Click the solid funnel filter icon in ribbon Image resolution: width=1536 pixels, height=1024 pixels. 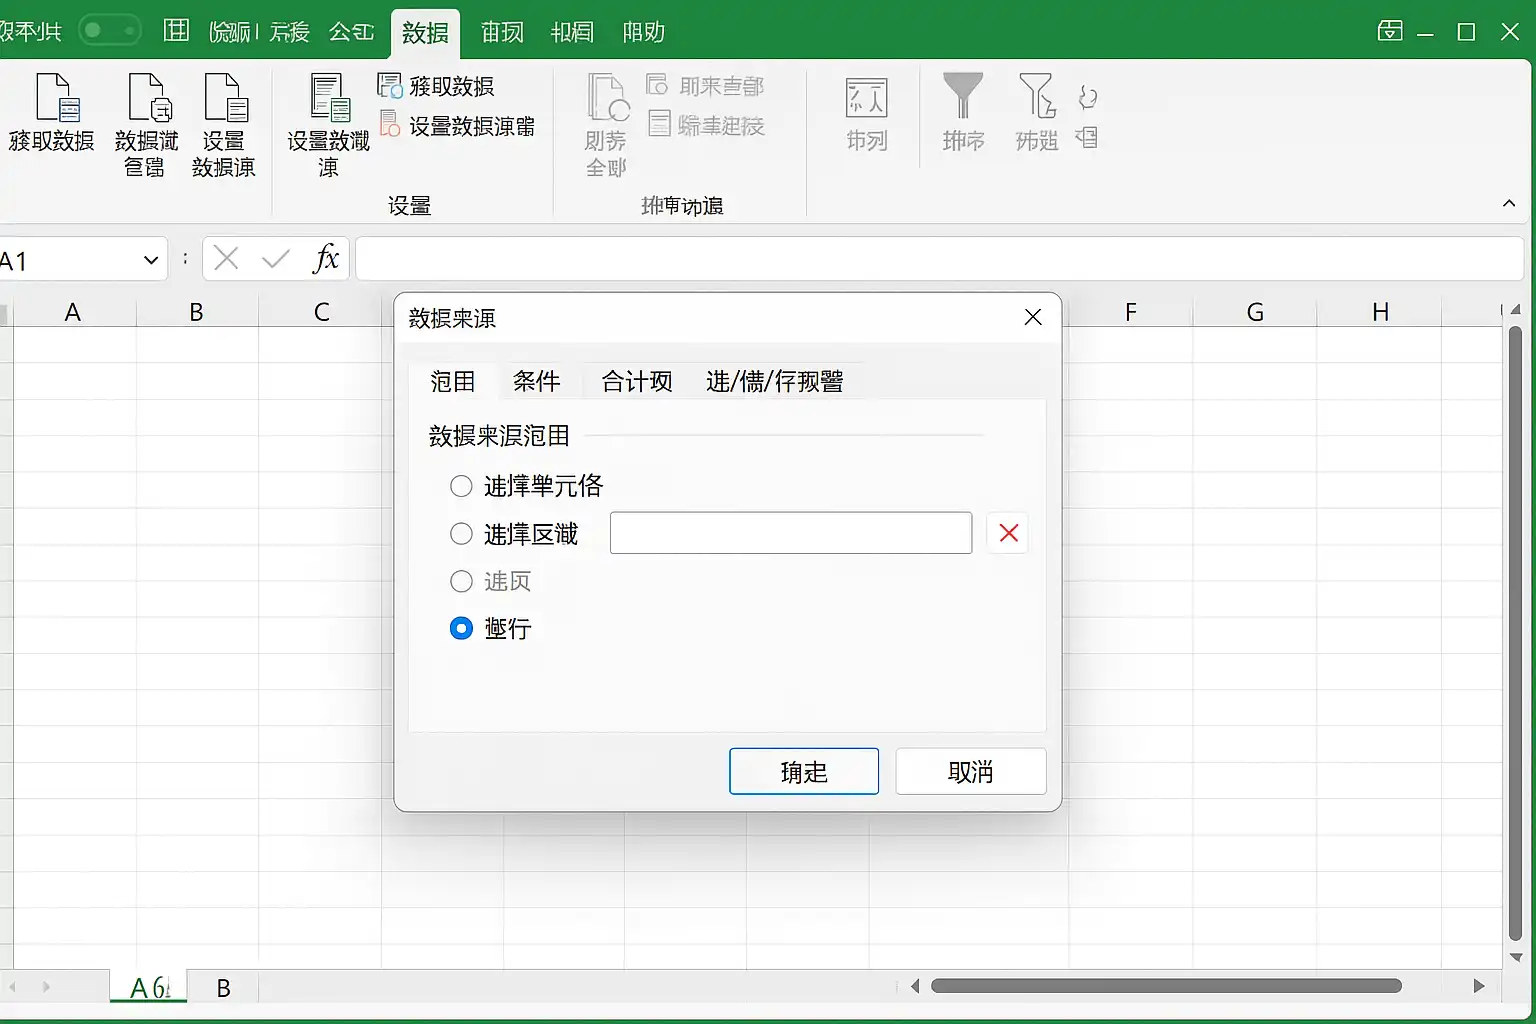click(963, 97)
